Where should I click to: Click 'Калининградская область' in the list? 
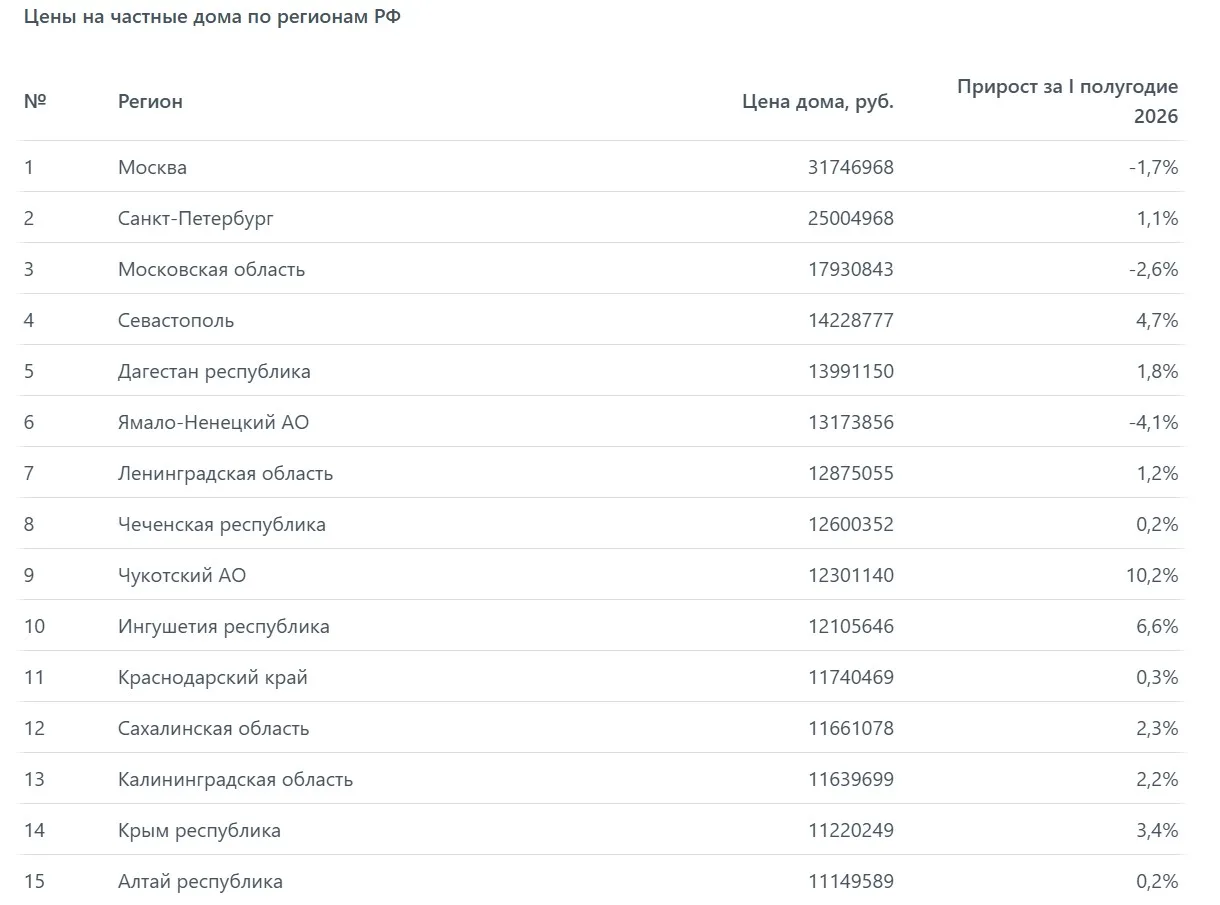(x=235, y=779)
